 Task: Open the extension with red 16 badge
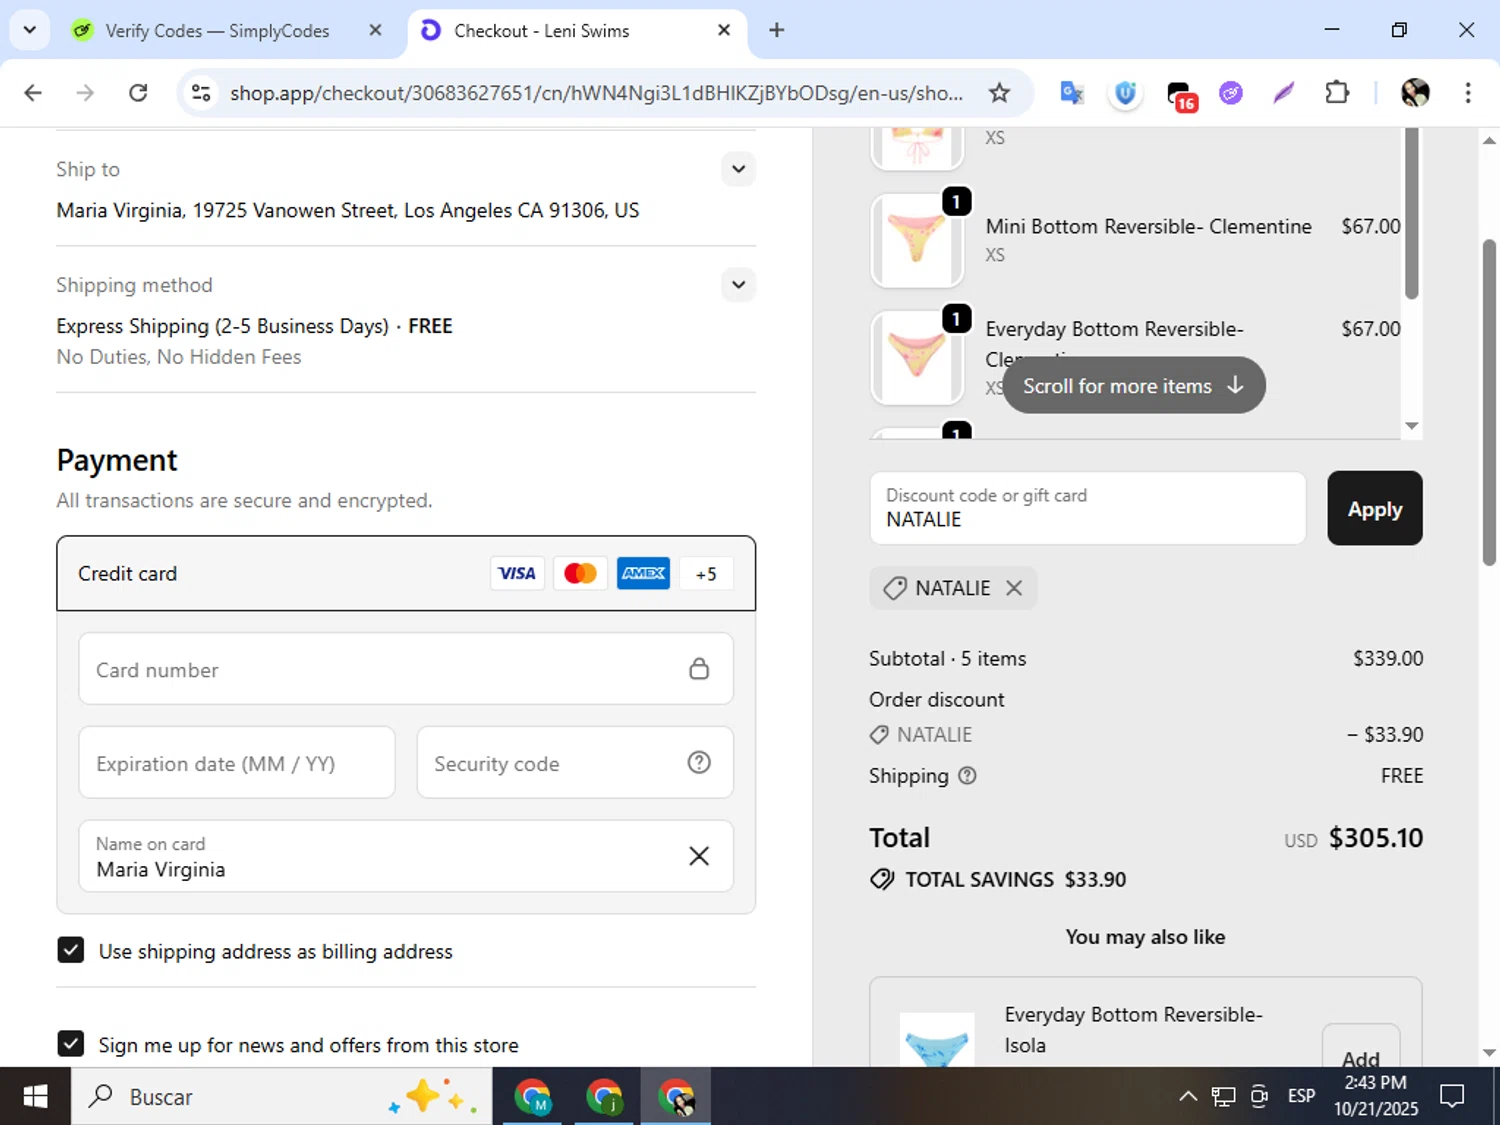point(1181,95)
